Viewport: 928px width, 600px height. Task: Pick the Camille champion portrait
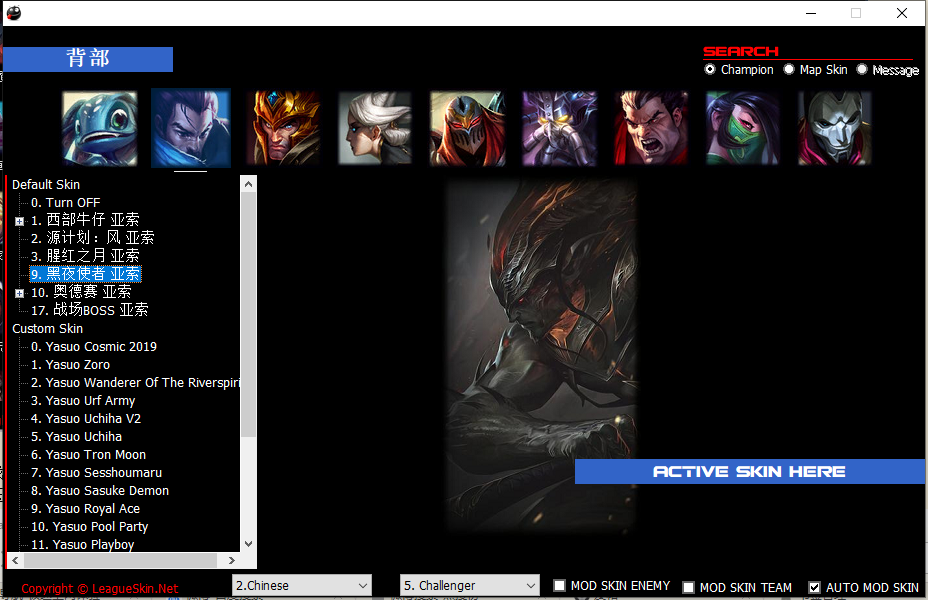click(x=375, y=128)
